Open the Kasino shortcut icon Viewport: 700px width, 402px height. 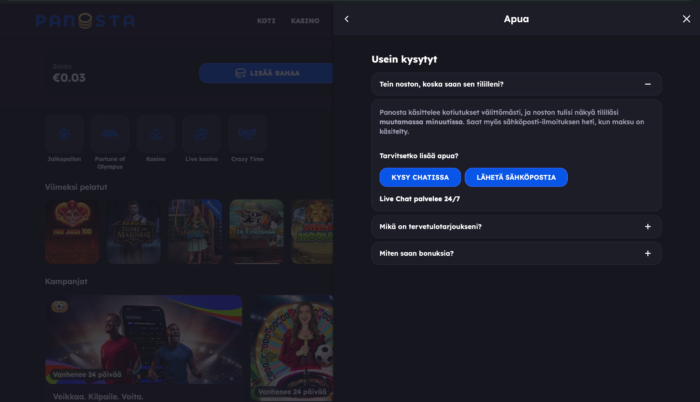[x=156, y=134]
